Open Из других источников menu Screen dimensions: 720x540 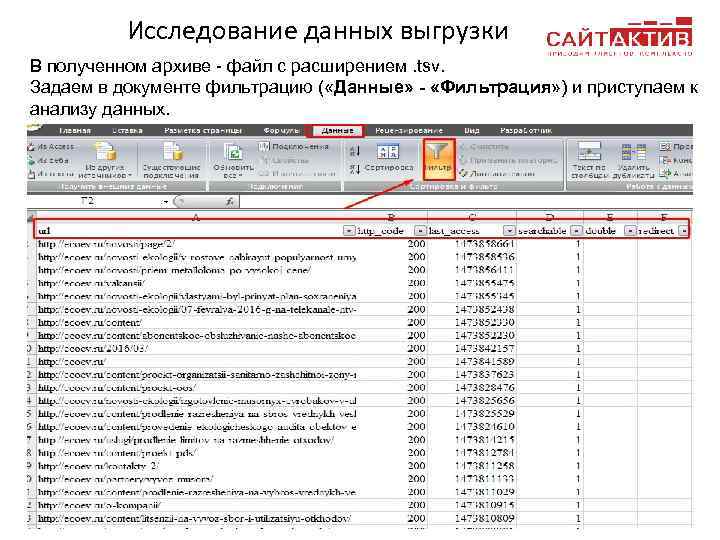coord(106,160)
